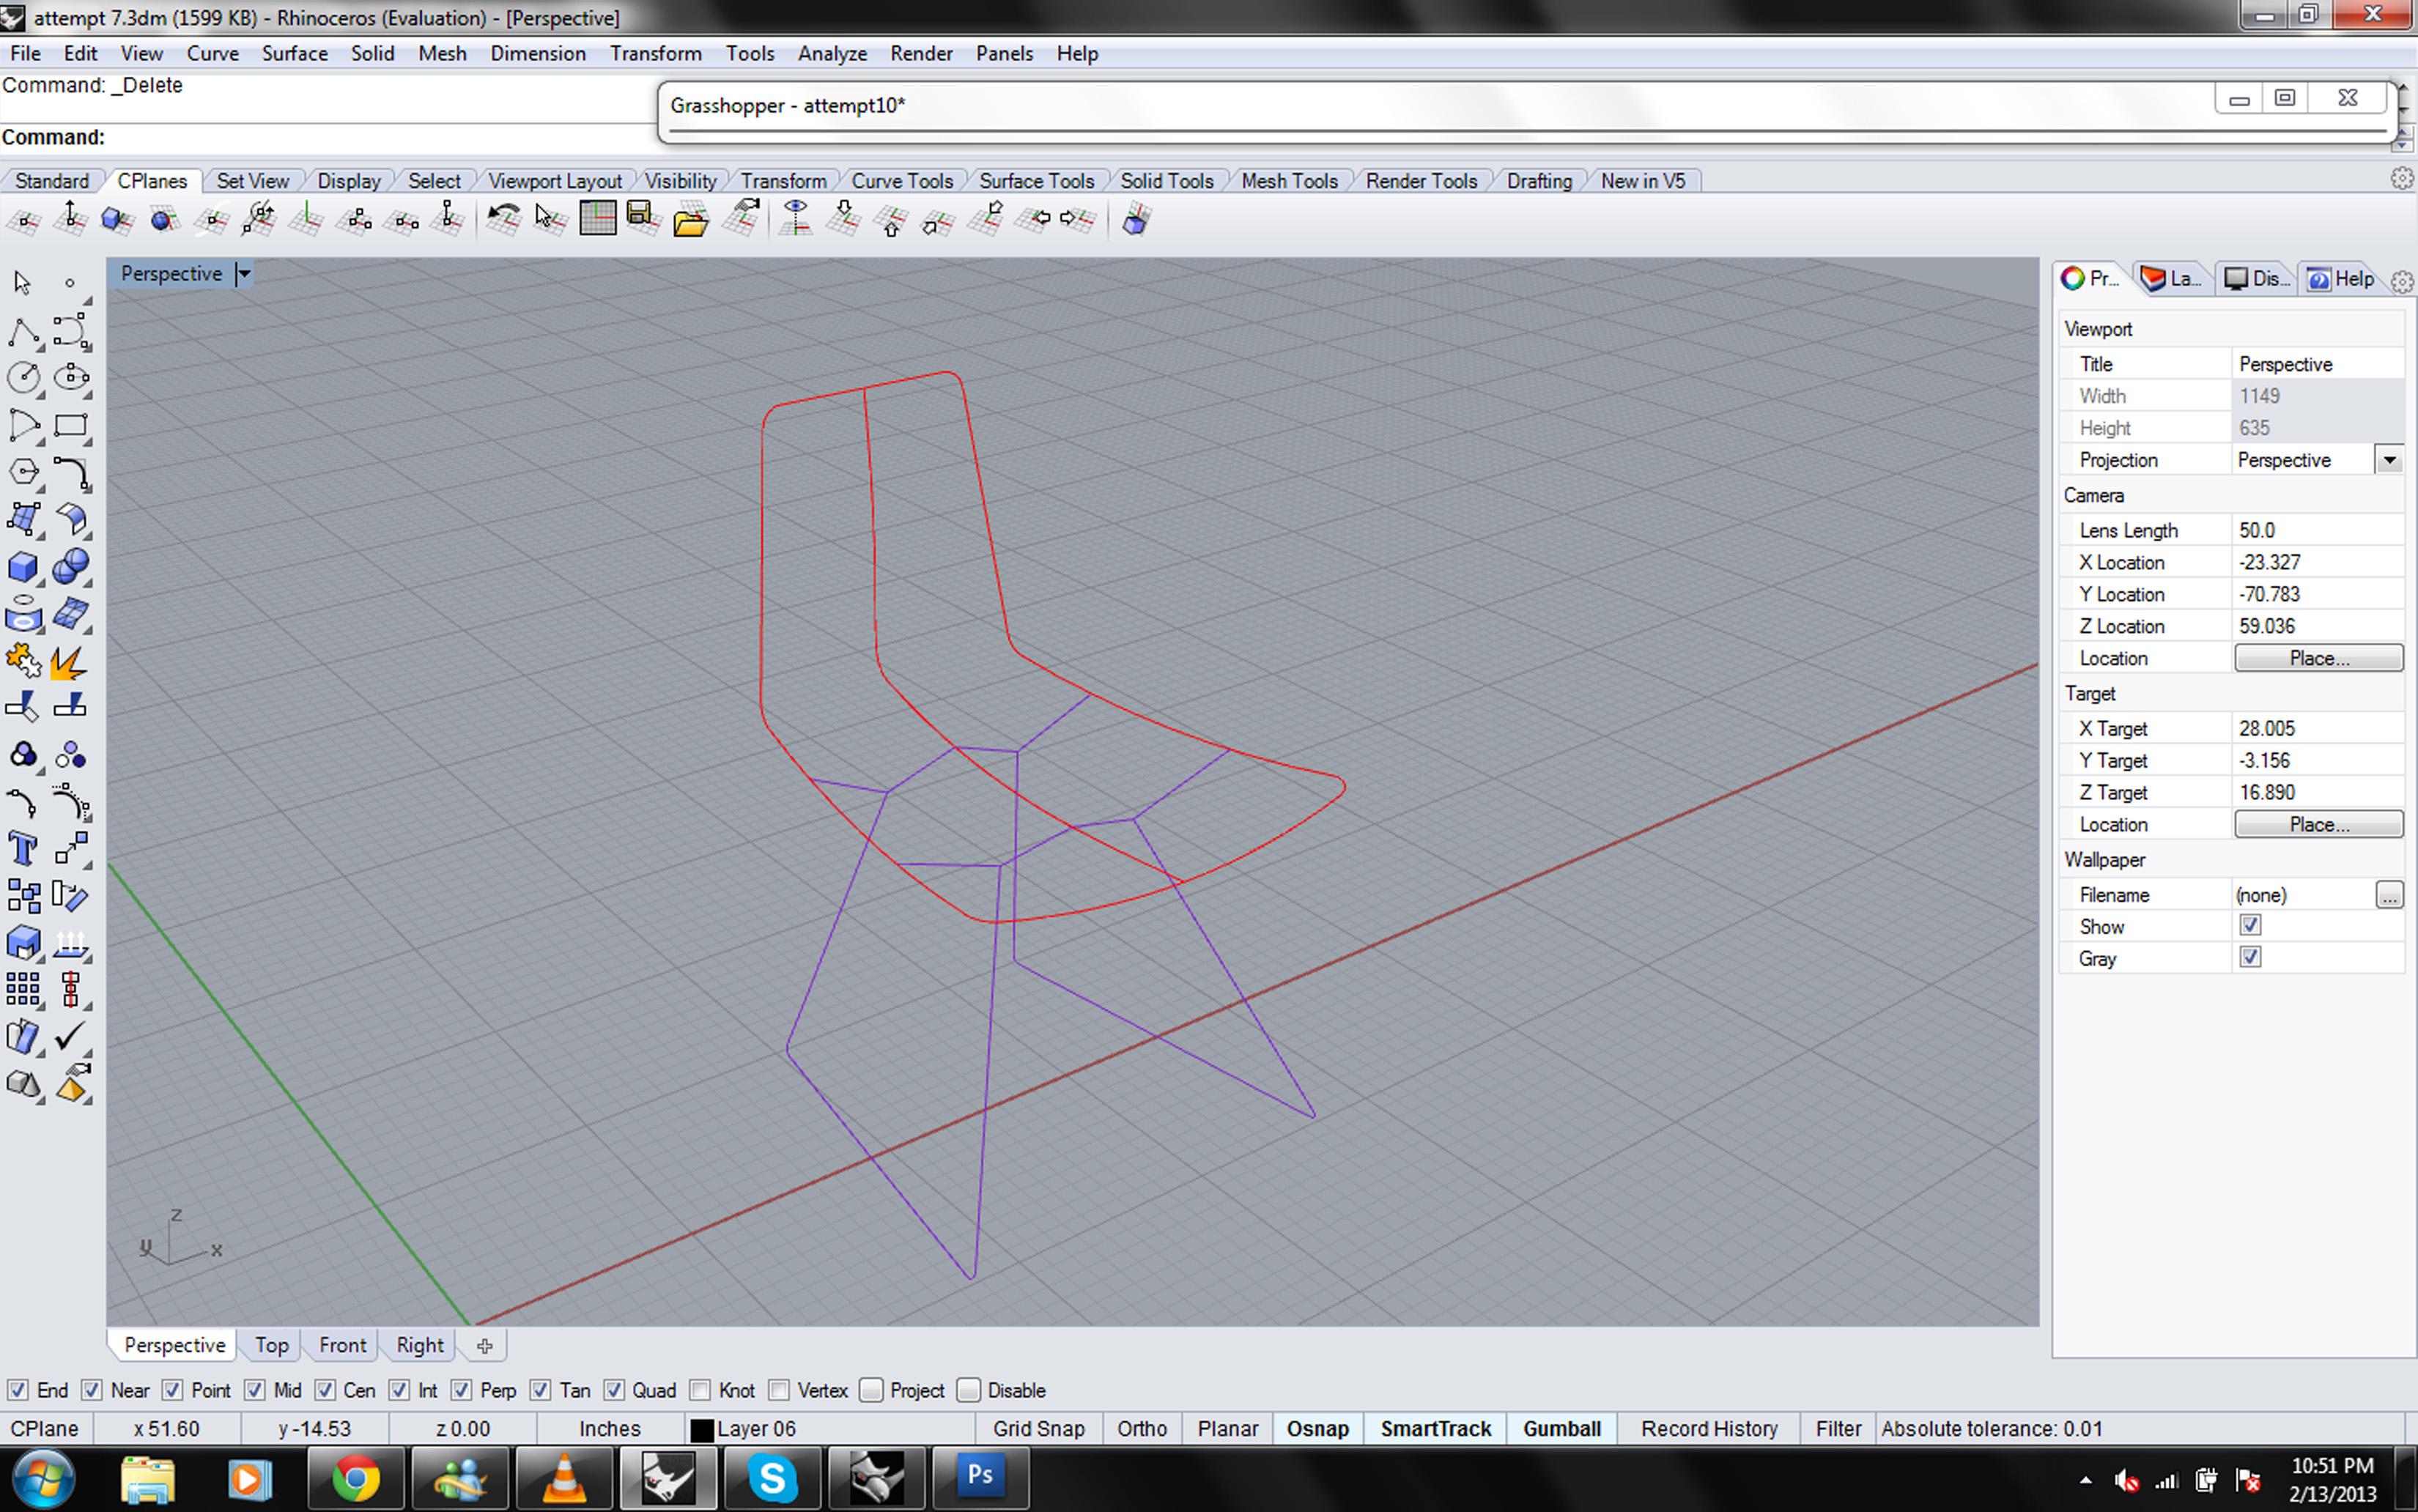Click the Text object tool
The width and height of the screenshot is (2418, 1512).
[23, 850]
